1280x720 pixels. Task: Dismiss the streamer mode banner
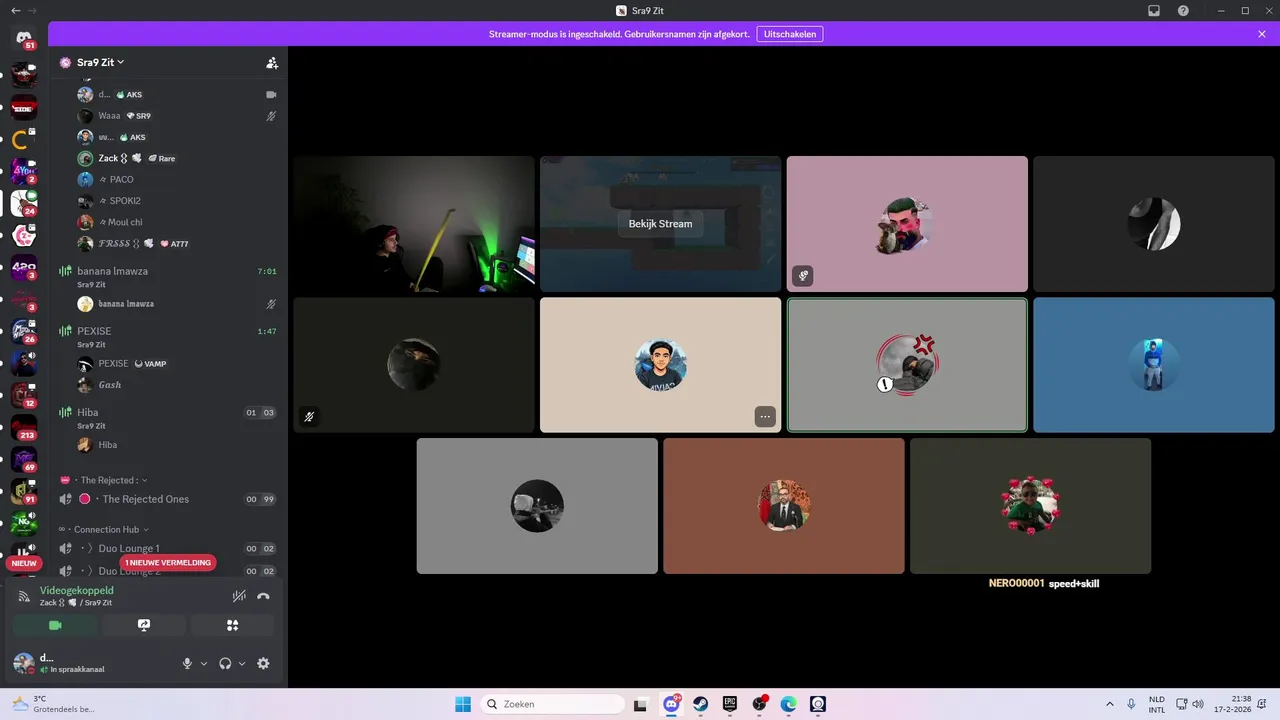(x=1262, y=34)
